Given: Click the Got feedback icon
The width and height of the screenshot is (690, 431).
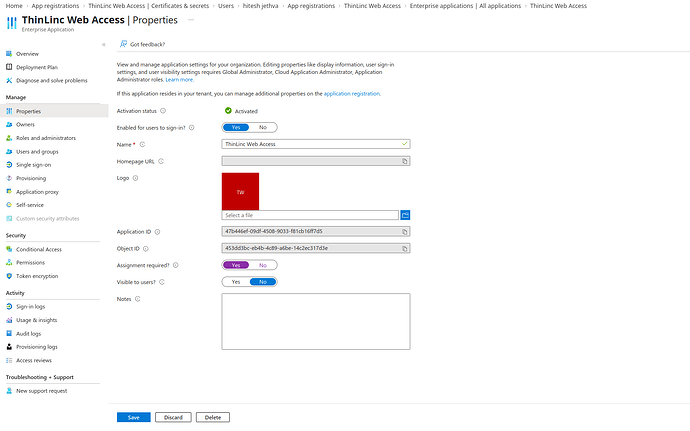Looking at the screenshot, I should click(x=123, y=44).
